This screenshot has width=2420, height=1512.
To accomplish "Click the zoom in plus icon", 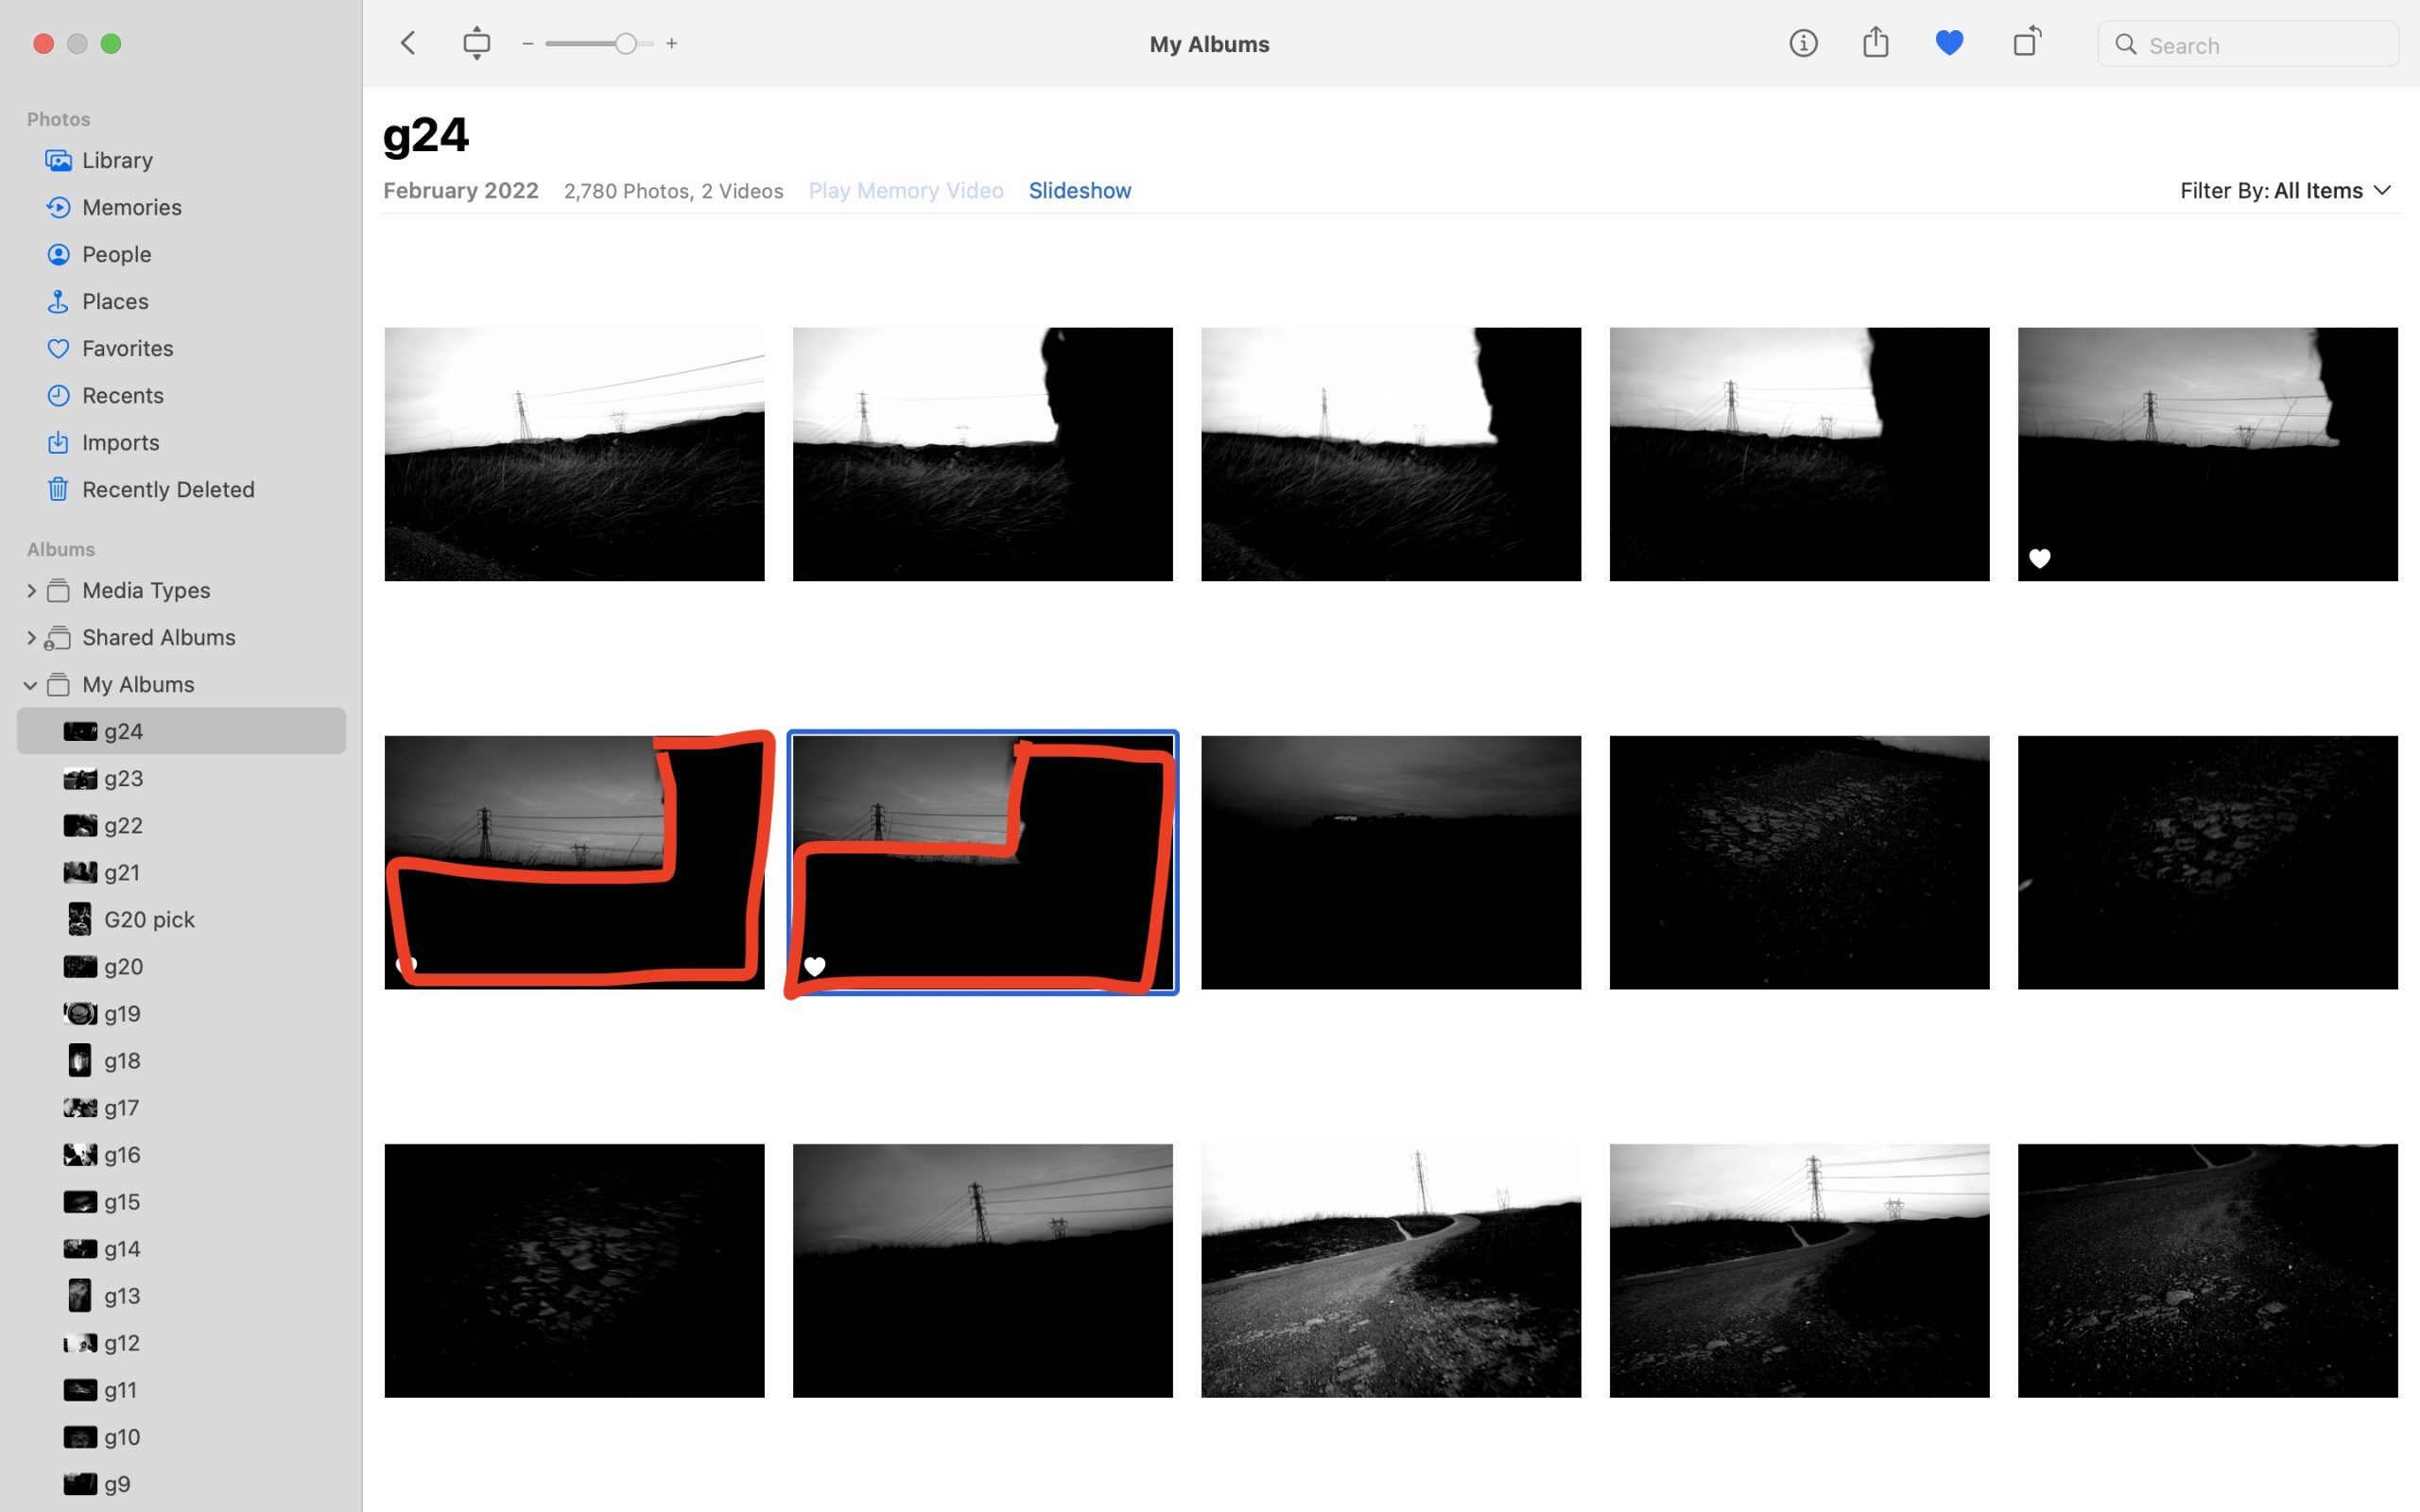I will (x=672, y=44).
